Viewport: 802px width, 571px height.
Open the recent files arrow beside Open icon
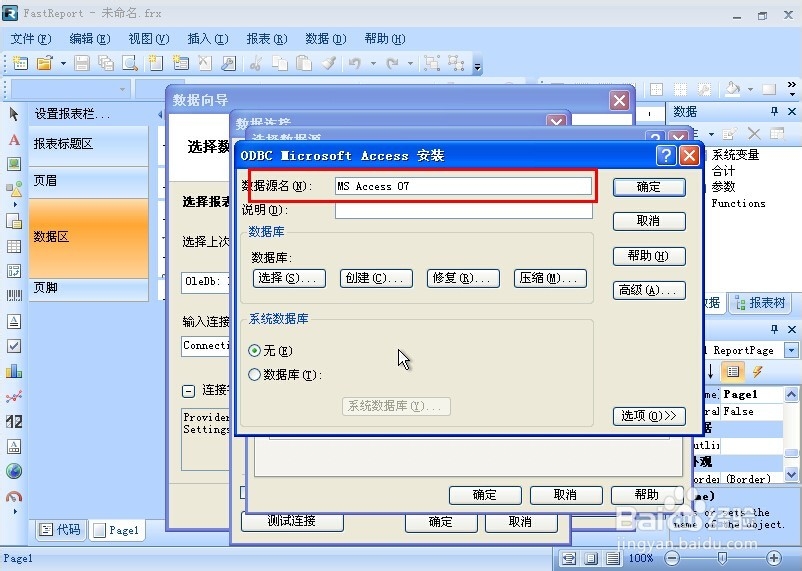point(63,63)
